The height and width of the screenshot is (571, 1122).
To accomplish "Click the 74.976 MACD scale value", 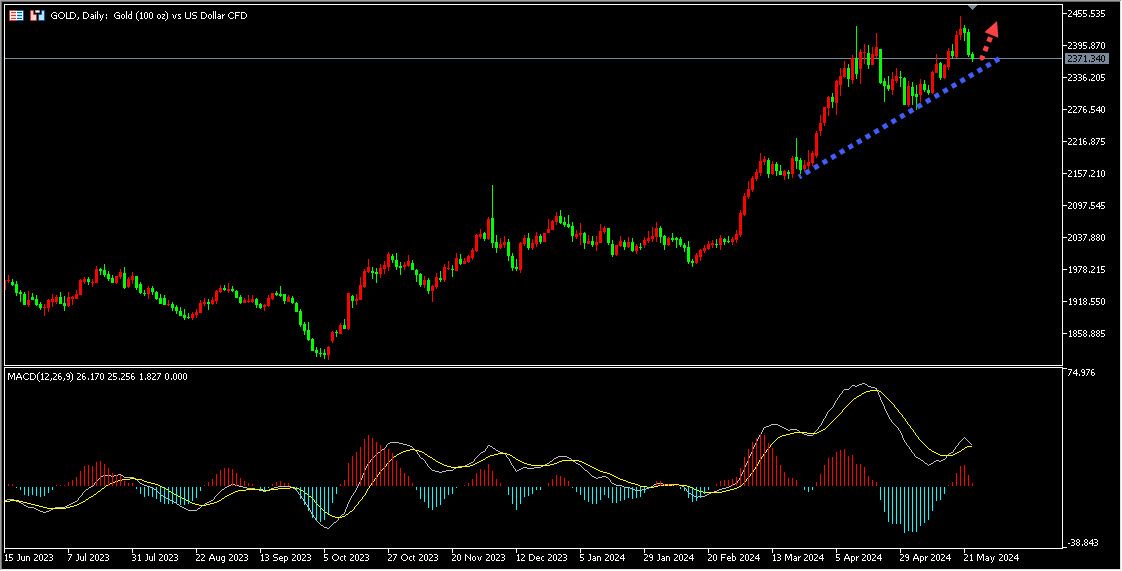I will coord(1083,372).
